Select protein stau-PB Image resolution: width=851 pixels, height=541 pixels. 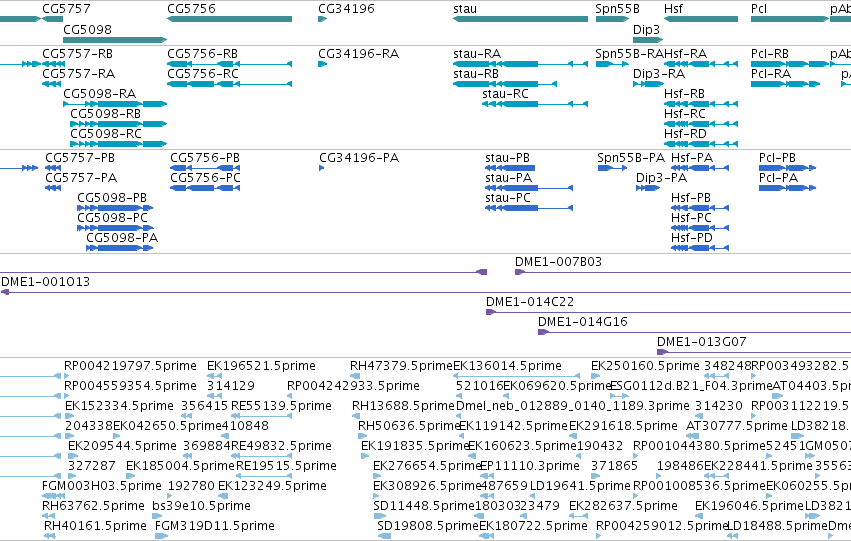[507, 158]
